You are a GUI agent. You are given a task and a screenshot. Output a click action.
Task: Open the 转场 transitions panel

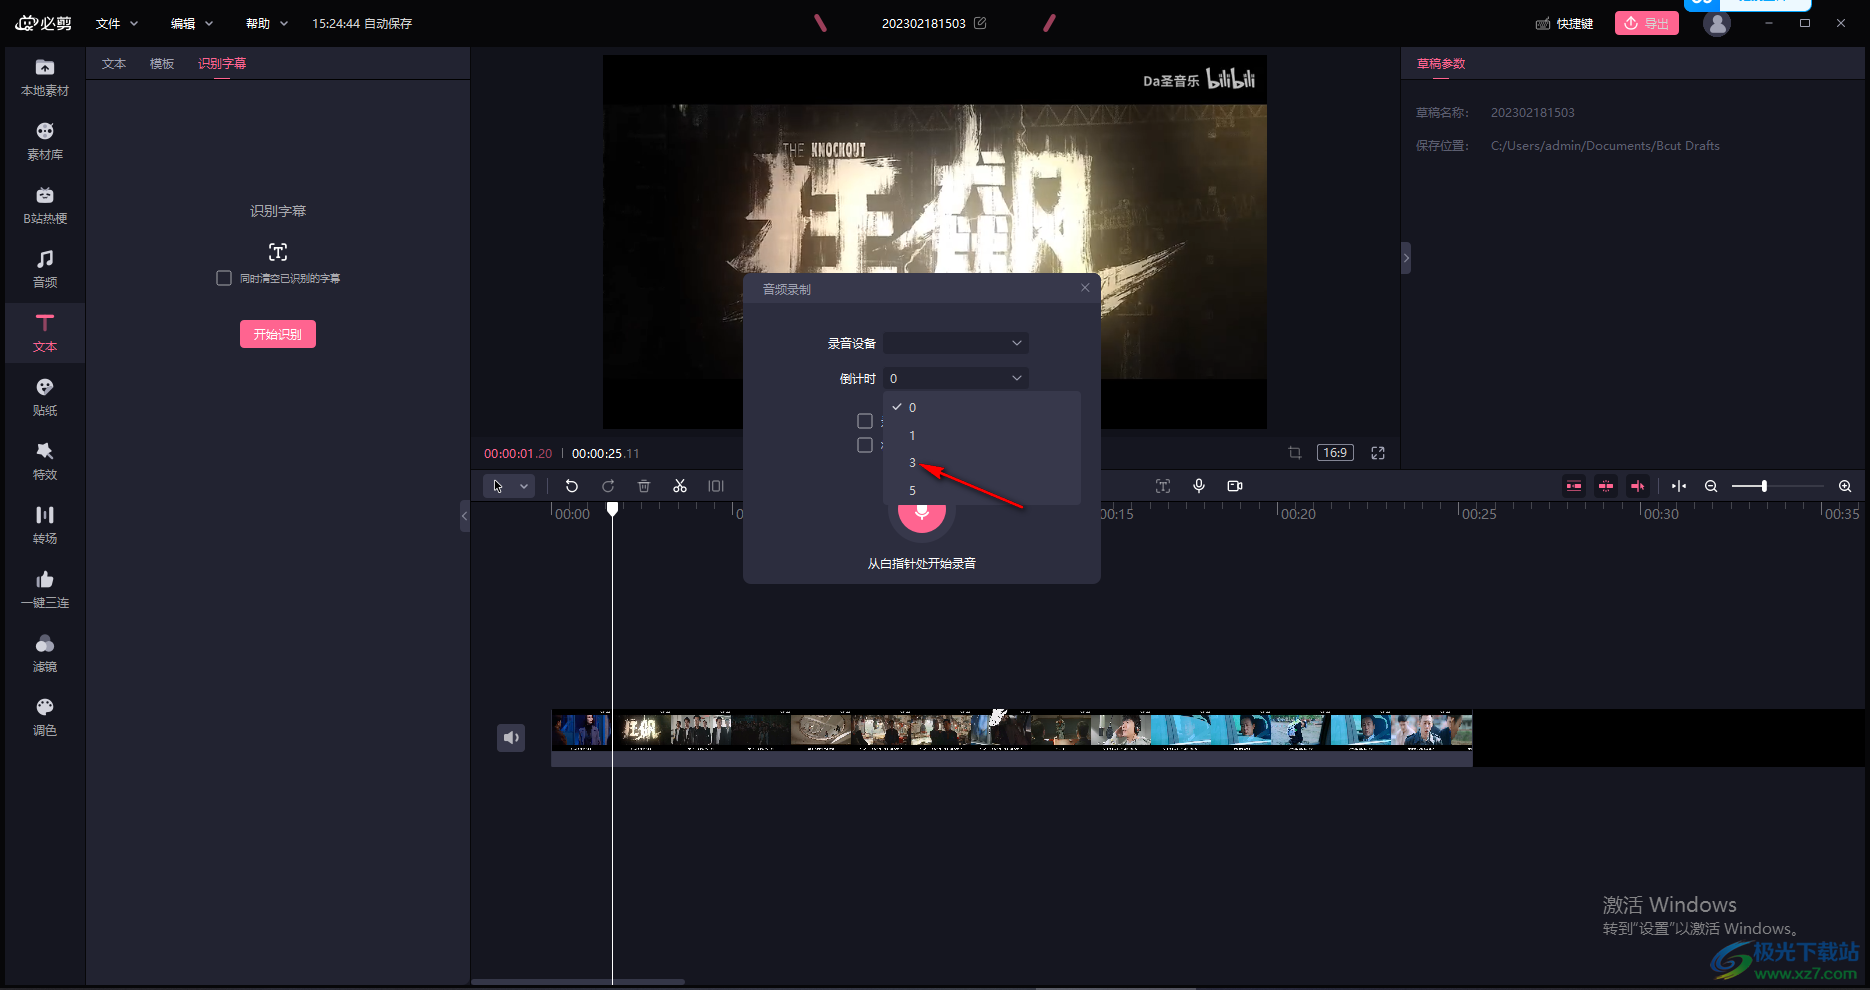click(x=45, y=526)
